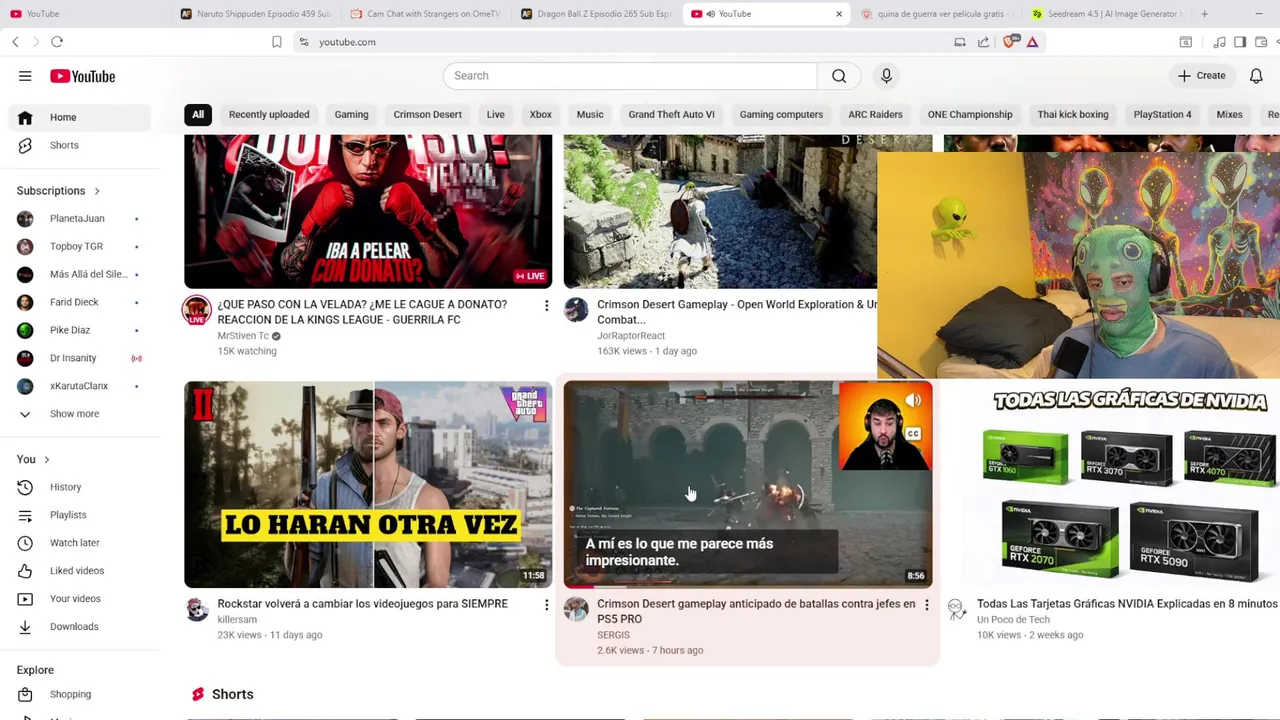Open options menu for SERGIS Crimson Desert video
Viewport: 1280px width, 720px height.
coord(926,605)
